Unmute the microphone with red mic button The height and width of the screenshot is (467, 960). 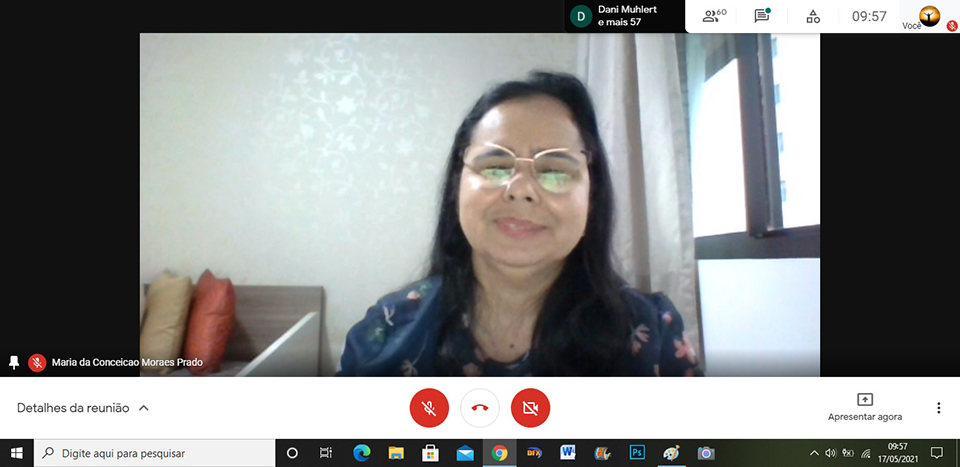pyautogui.click(x=429, y=408)
